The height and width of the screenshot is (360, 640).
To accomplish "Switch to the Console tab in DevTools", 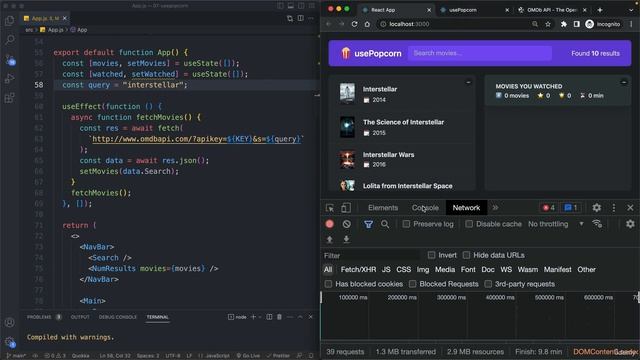I will [425, 208].
